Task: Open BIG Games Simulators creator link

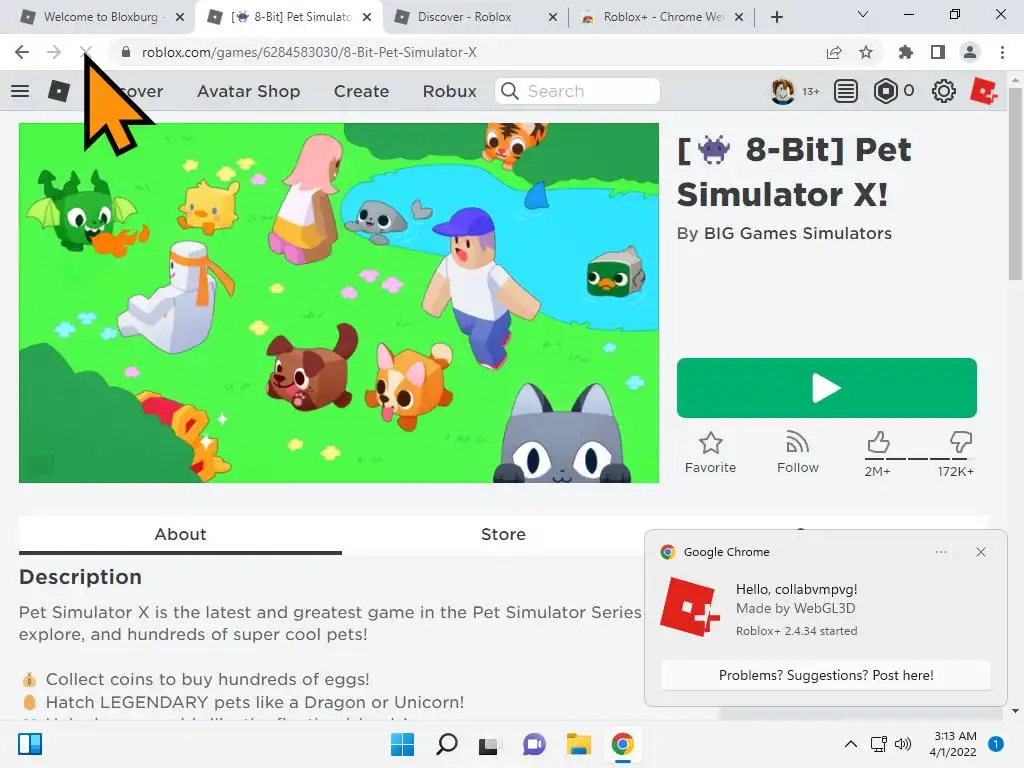Action: (797, 233)
